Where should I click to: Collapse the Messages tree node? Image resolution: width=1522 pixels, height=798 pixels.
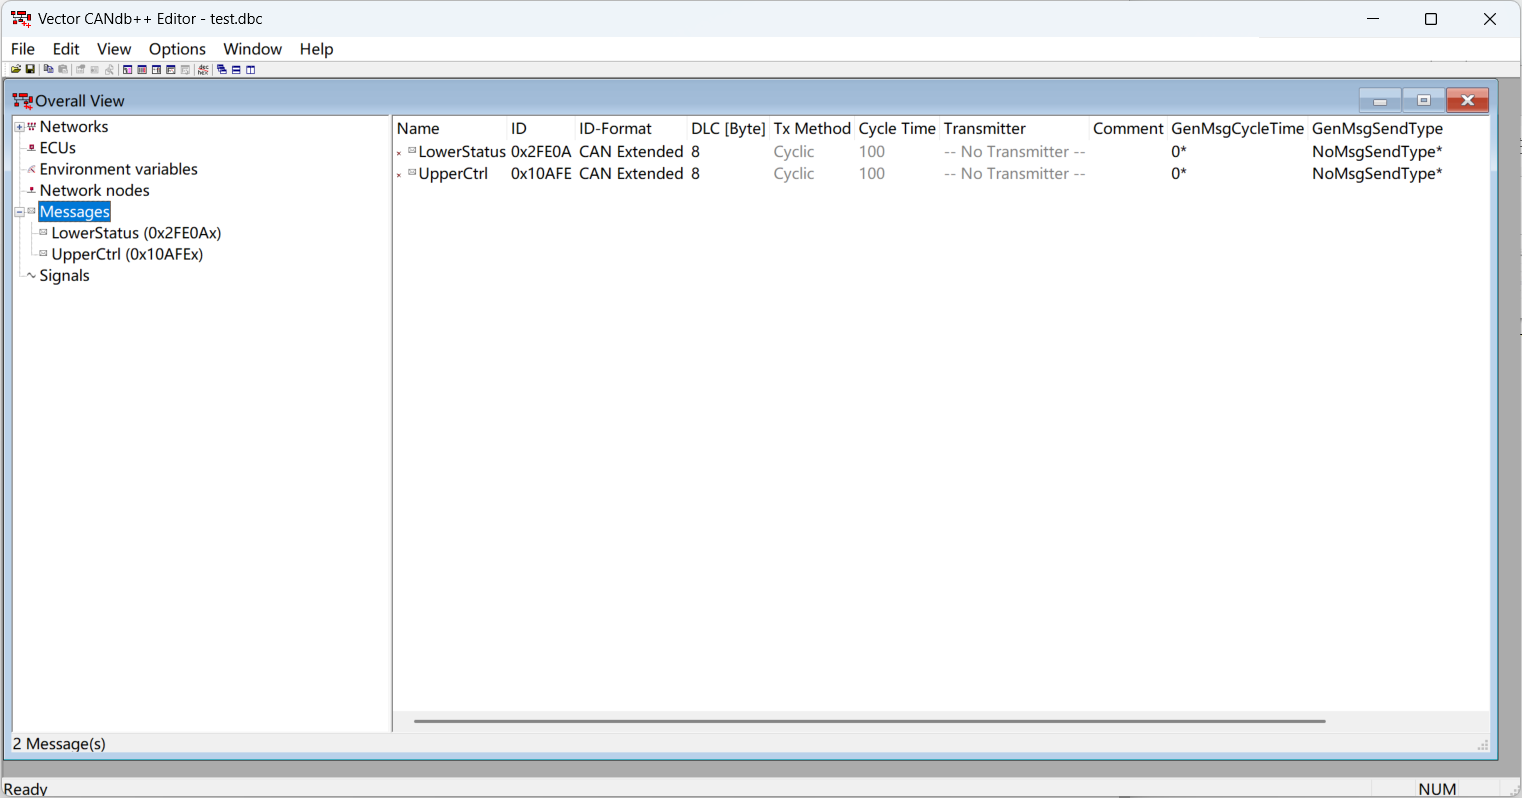click(19, 212)
